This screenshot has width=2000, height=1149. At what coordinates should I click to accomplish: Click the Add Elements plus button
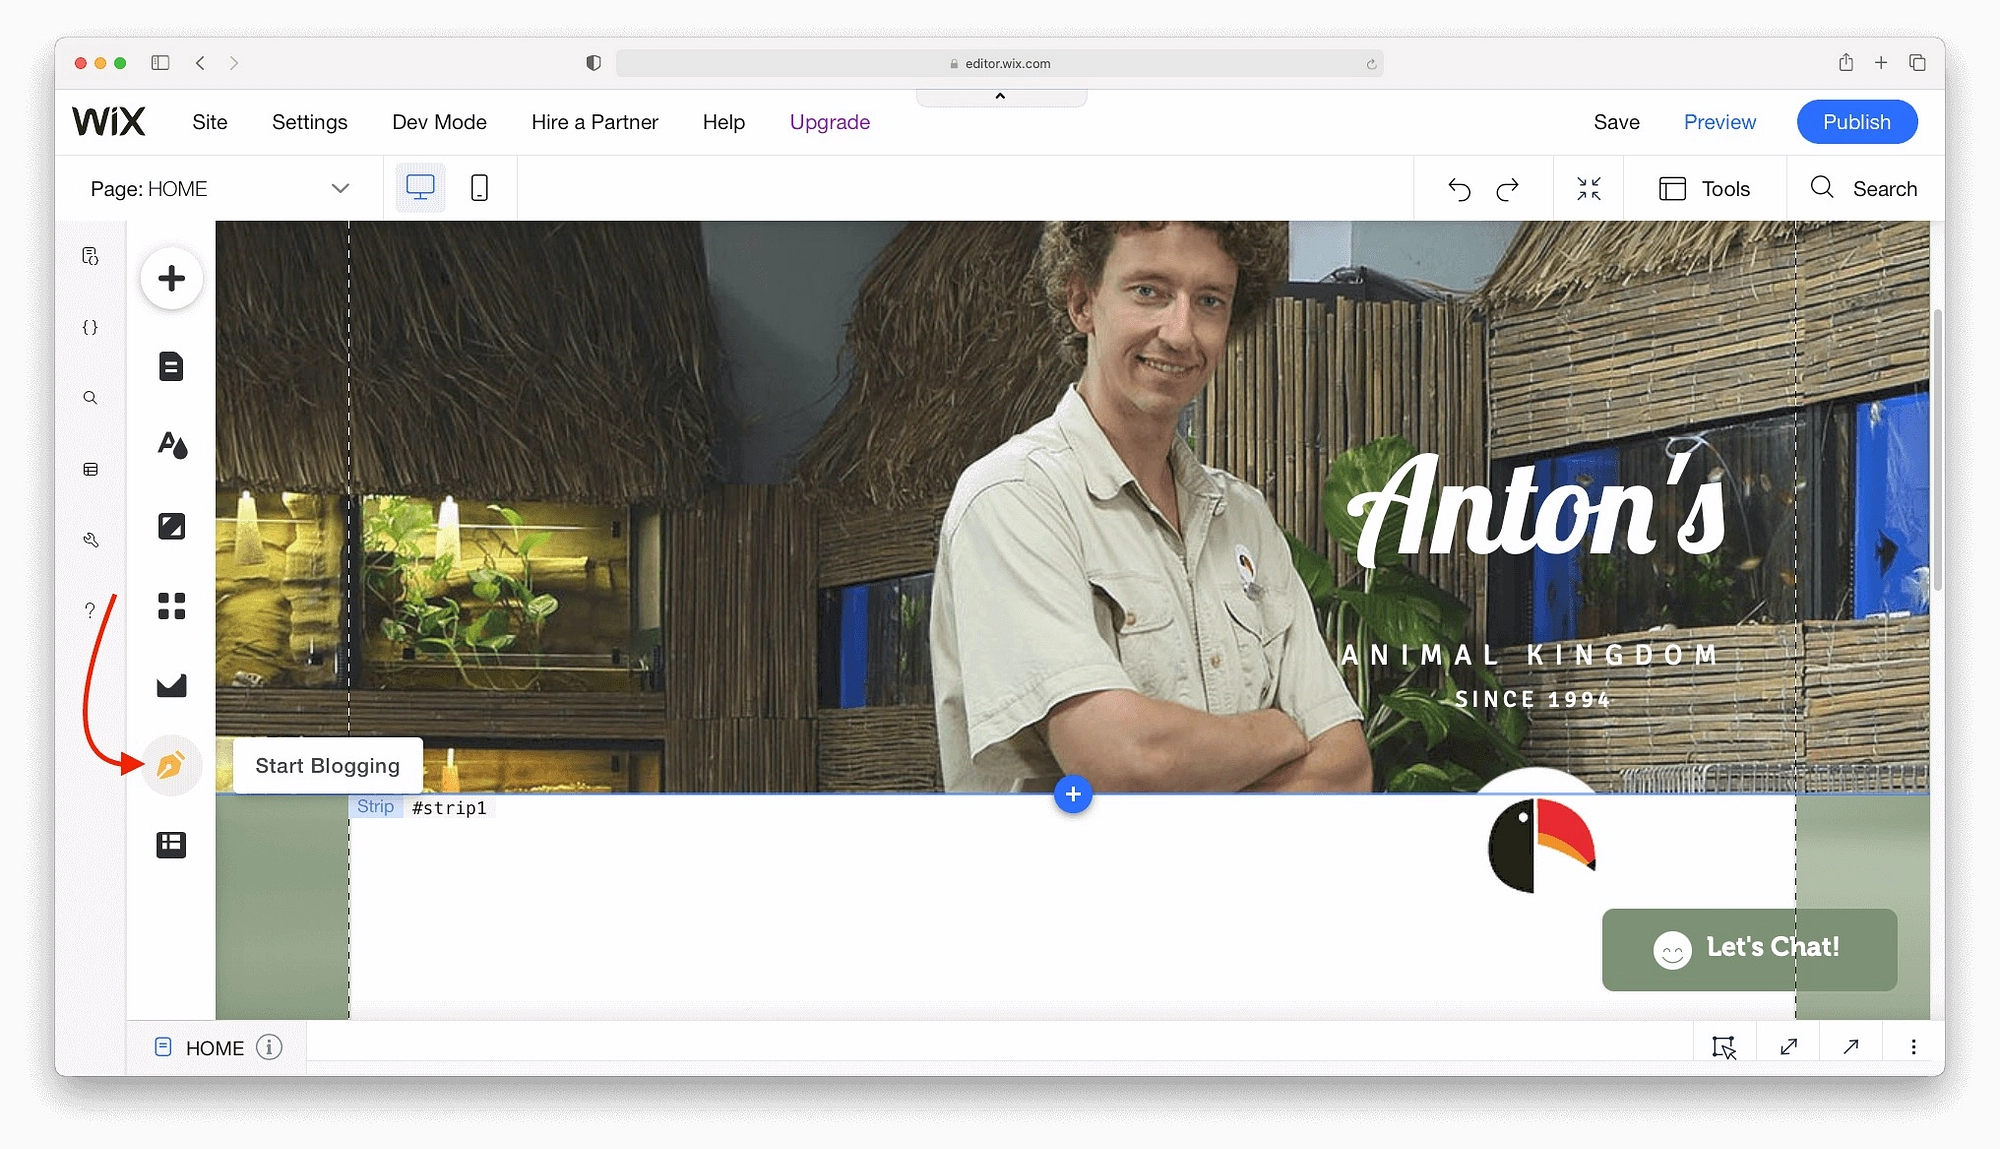click(x=171, y=278)
